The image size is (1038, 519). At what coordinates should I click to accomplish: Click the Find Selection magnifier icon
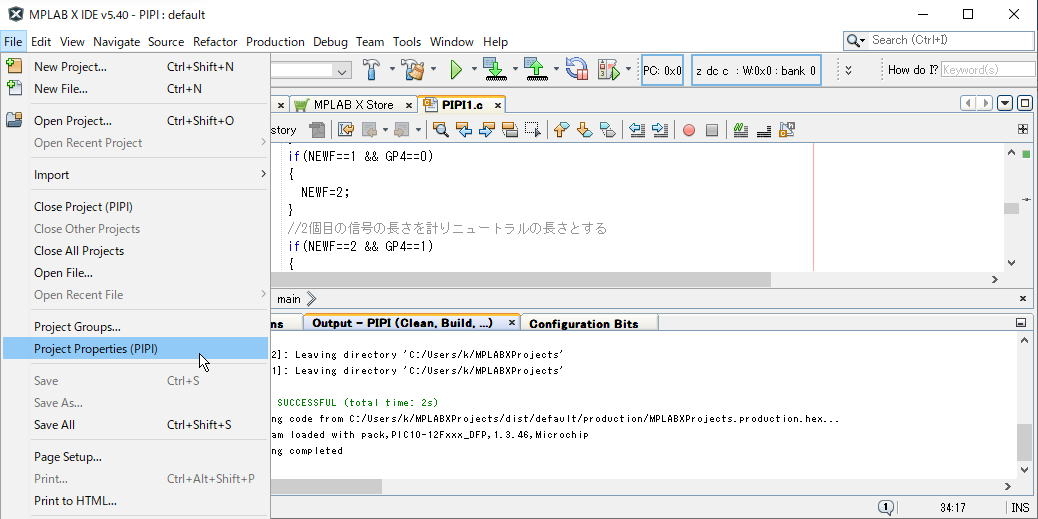[441, 130]
